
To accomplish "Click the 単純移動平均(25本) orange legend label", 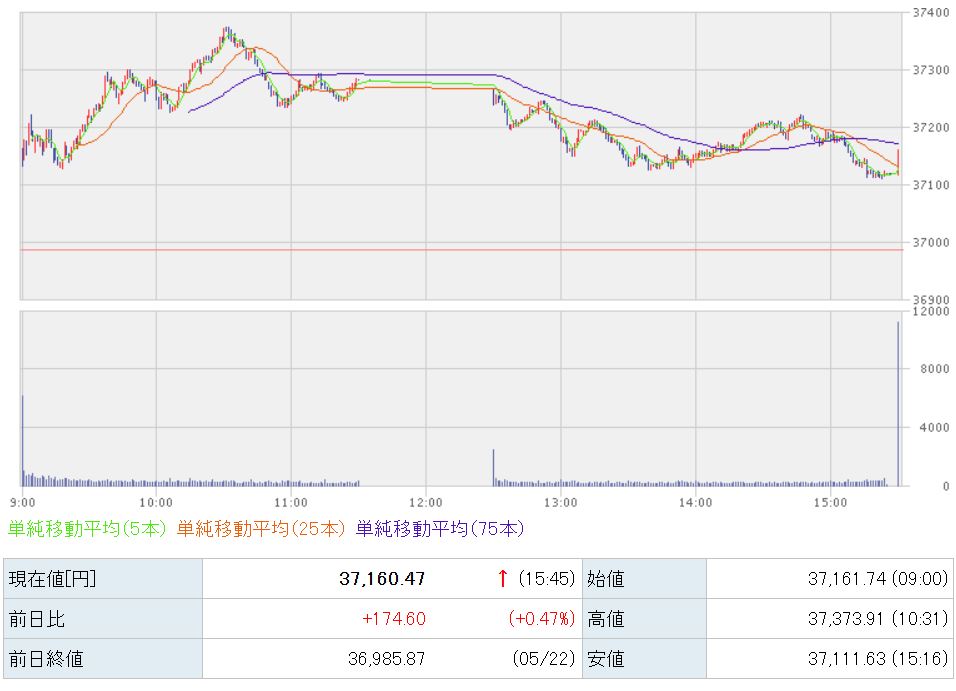I will point(261,528).
